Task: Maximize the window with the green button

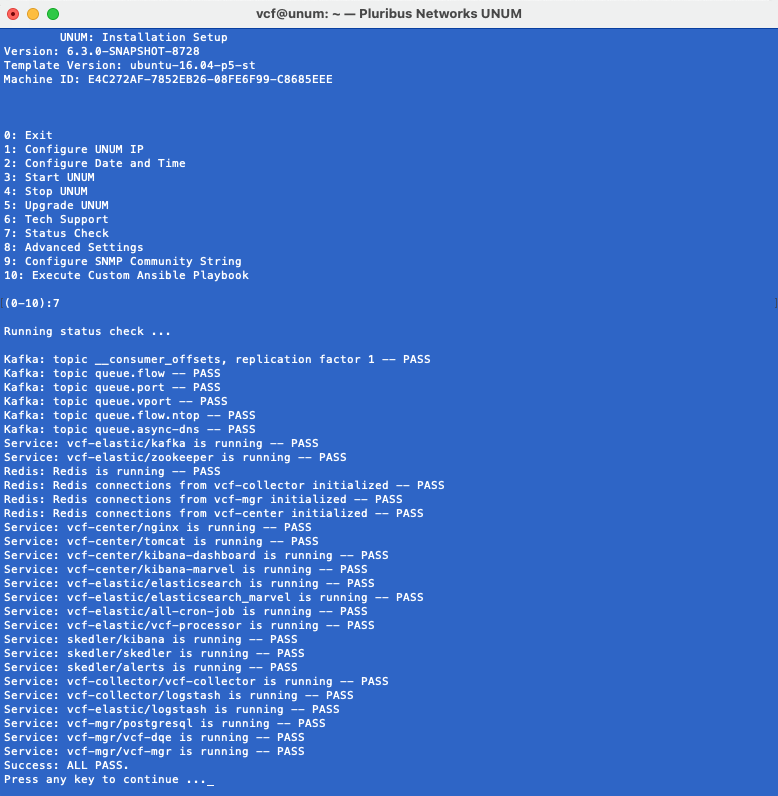Action: (x=53, y=14)
